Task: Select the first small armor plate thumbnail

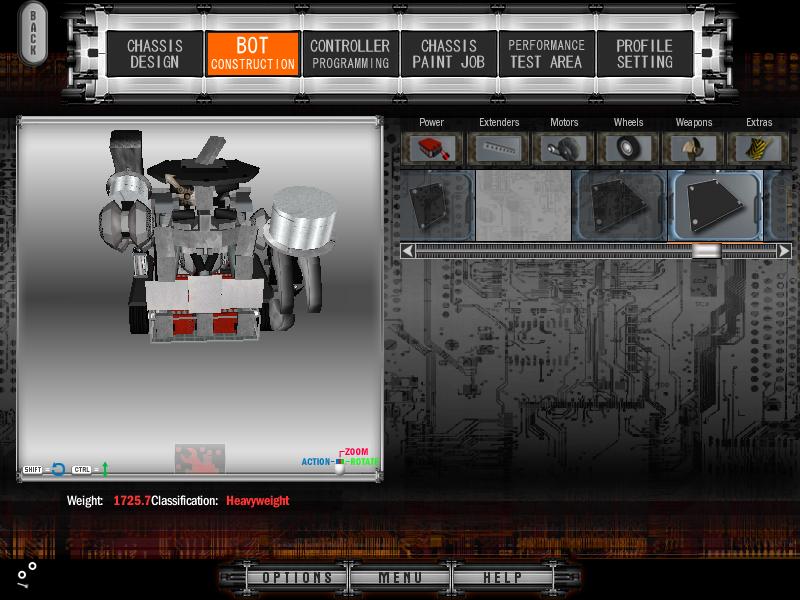Action: pos(437,206)
